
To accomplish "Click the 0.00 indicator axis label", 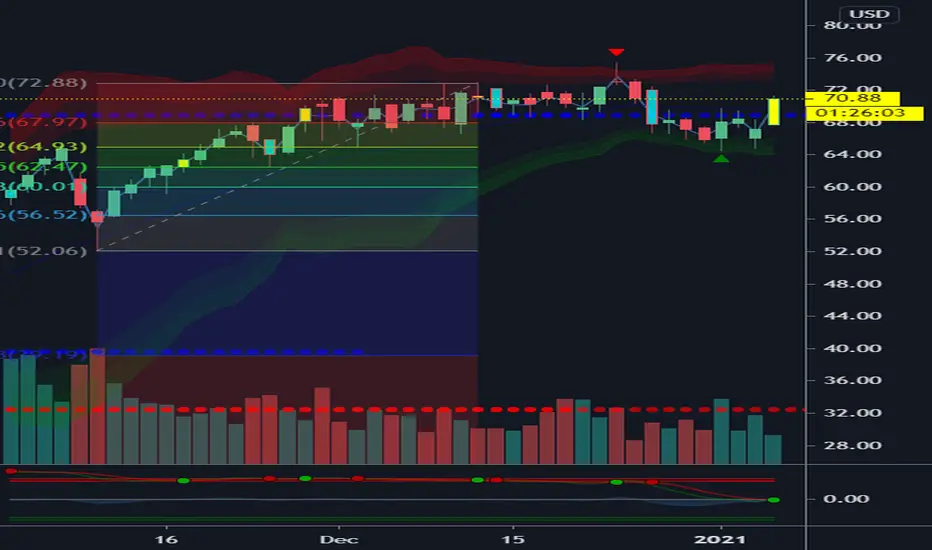I will tap(846, 499).
